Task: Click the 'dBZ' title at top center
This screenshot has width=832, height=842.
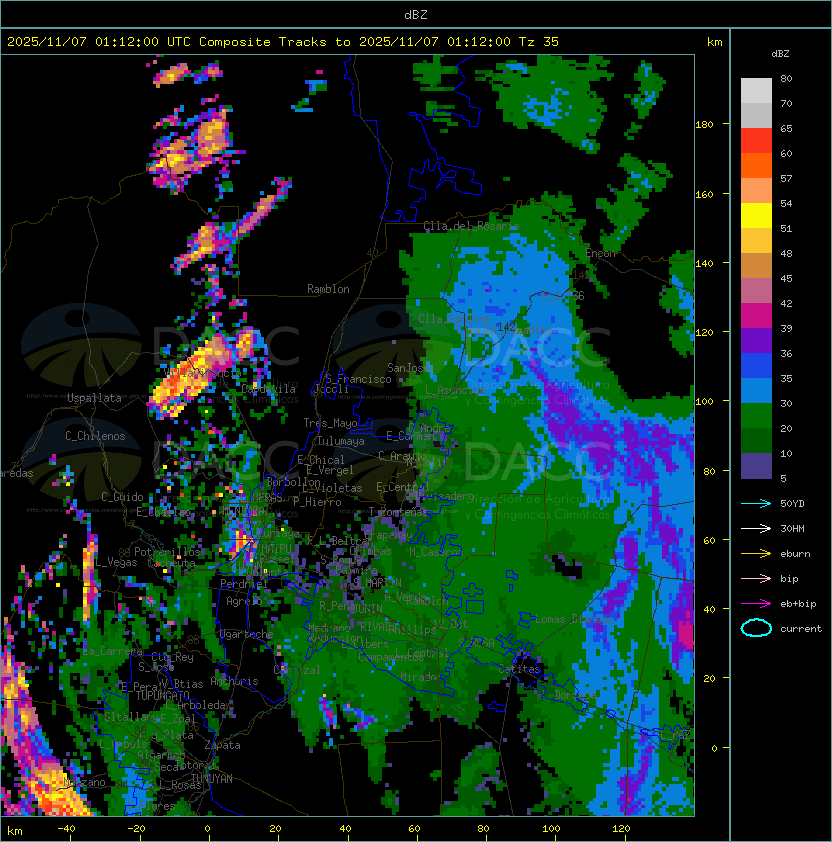Action: (416, 14)
